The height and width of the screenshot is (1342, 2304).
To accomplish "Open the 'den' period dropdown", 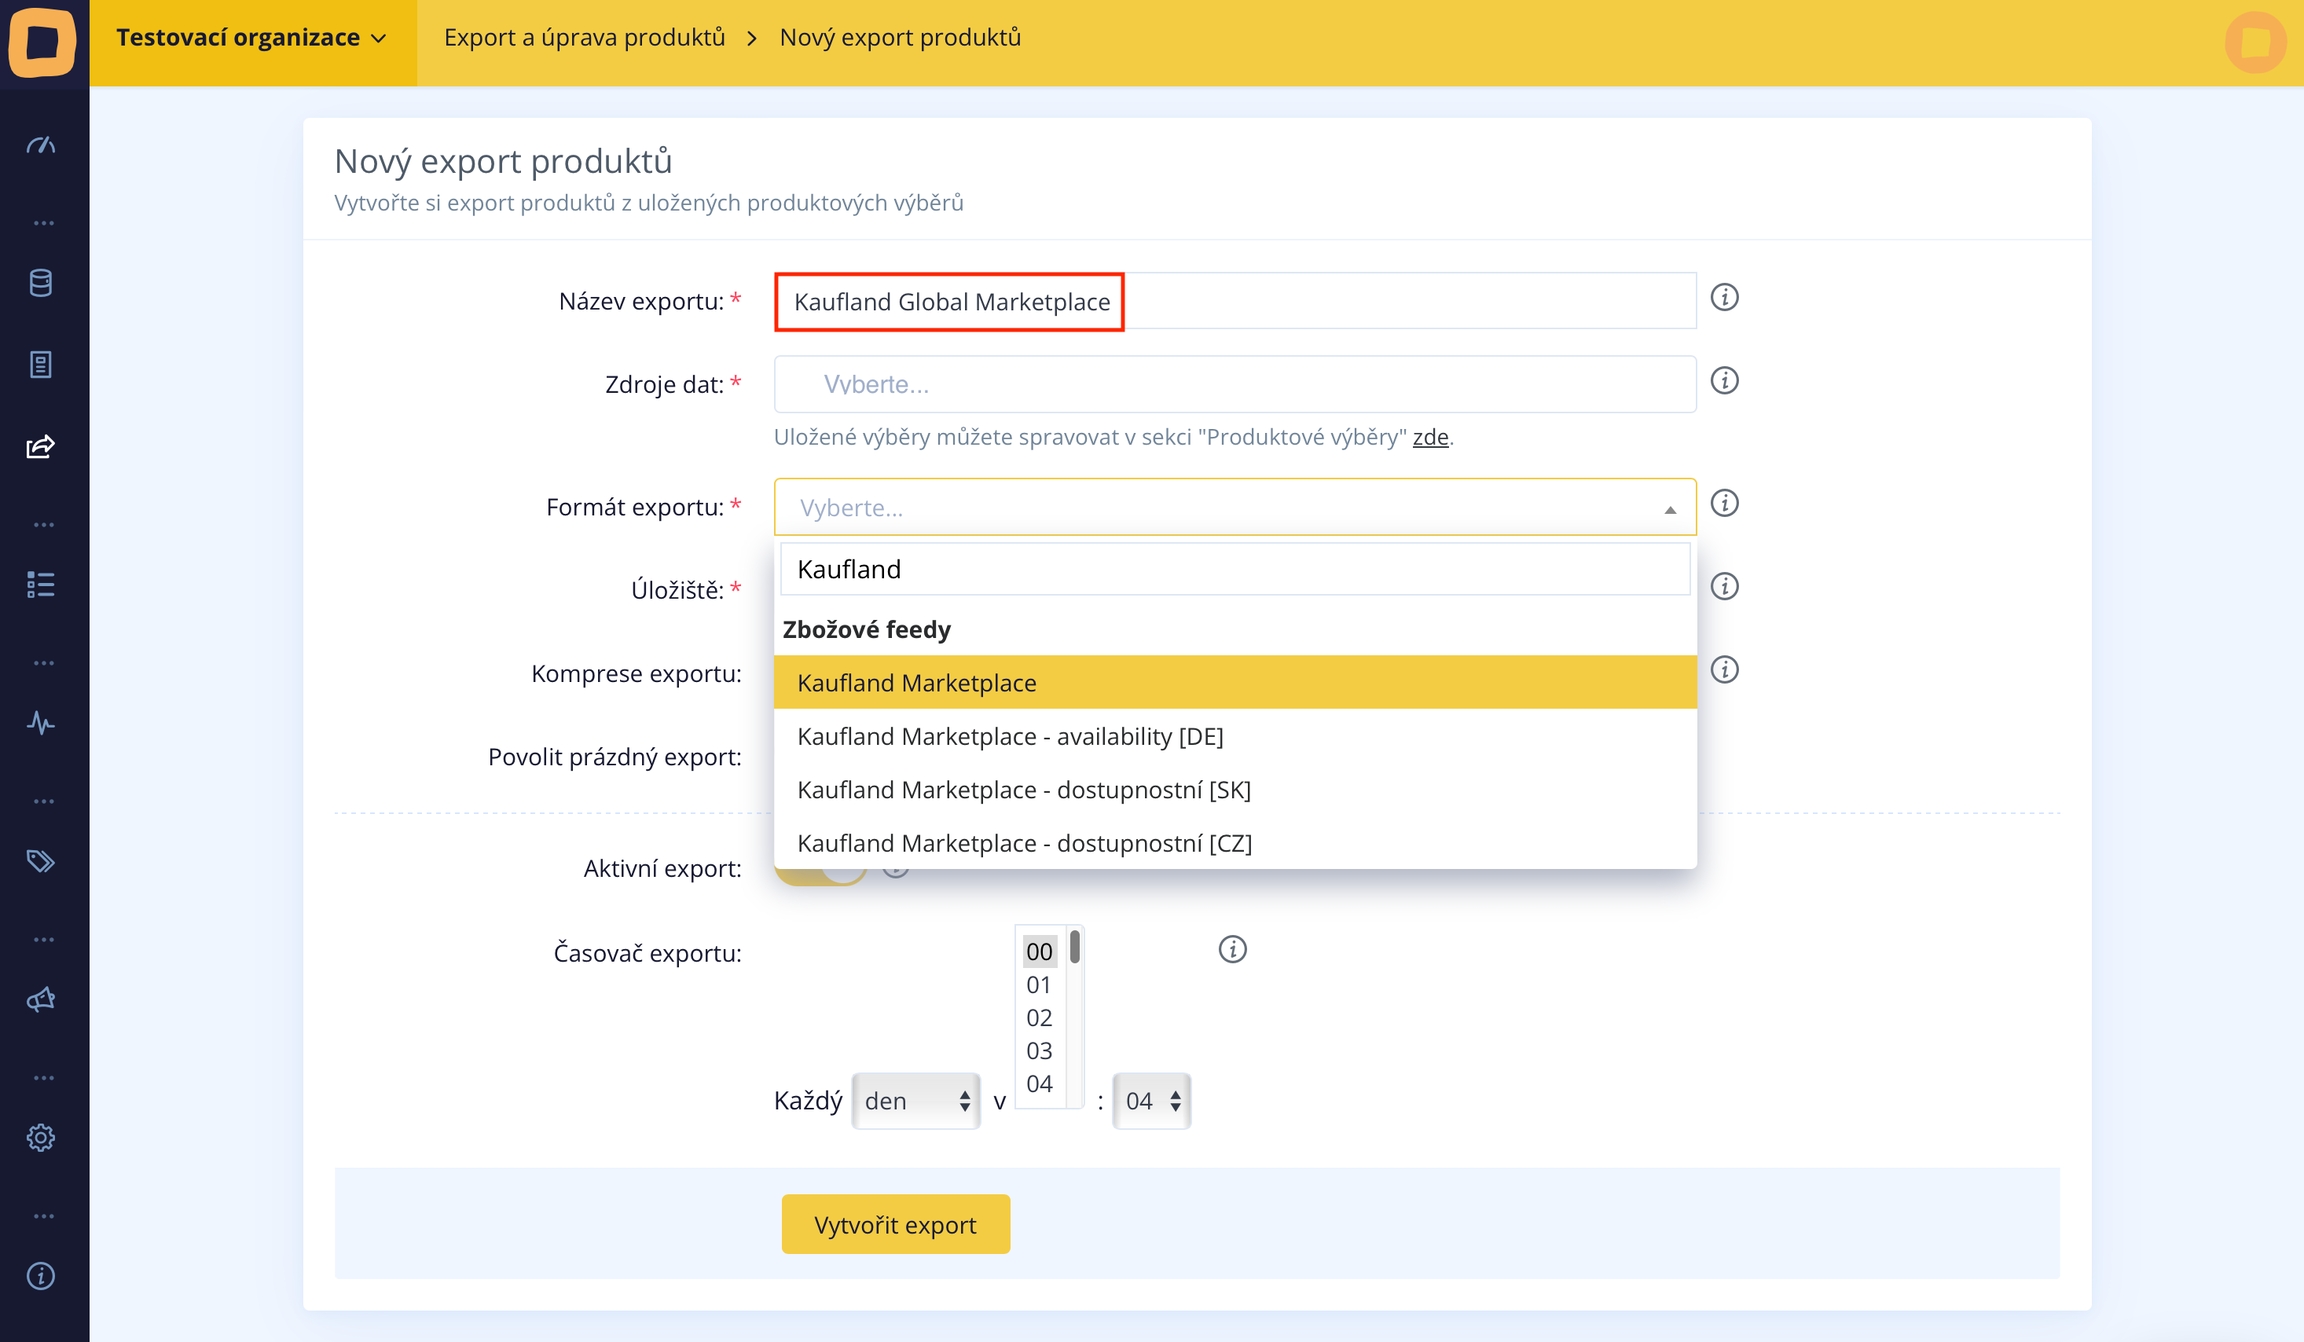I will pyautogui.click(x=915, y=1101).
